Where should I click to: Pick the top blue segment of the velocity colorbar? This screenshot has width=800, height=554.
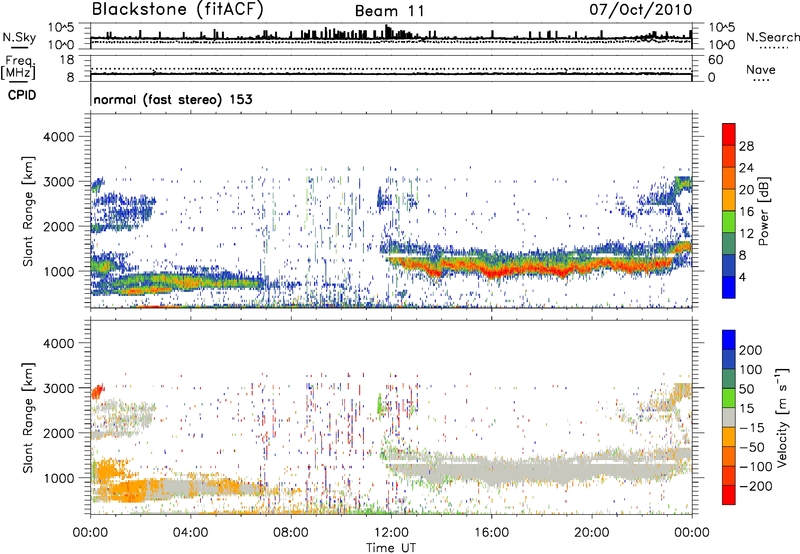click(729, 340)
